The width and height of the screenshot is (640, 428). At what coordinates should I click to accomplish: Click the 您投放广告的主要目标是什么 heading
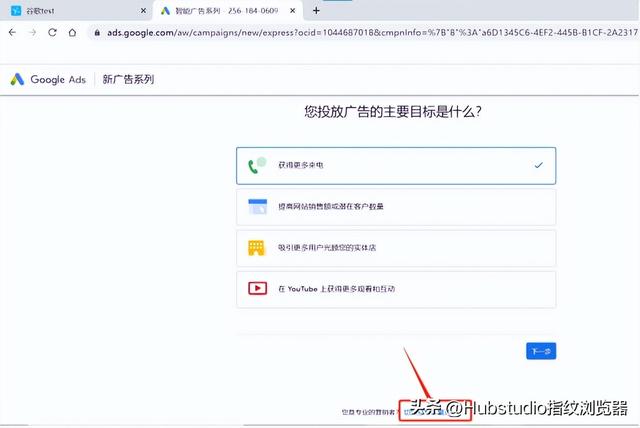point(393,111)
